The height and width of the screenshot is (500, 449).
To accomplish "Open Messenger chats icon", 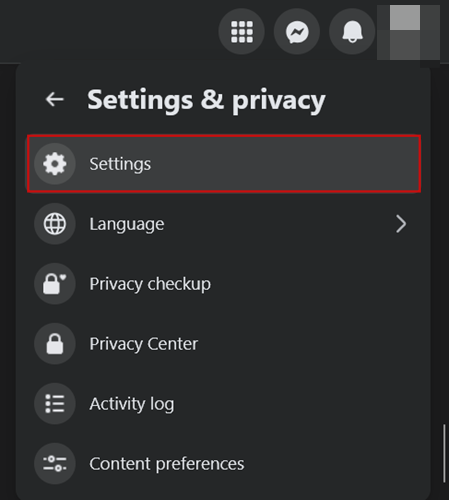I will (x=297, y=32).
